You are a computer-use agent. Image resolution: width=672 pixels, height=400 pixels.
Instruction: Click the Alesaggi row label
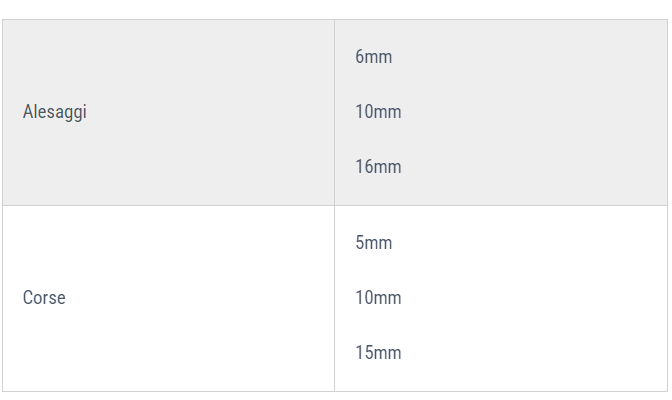[54, 112]
